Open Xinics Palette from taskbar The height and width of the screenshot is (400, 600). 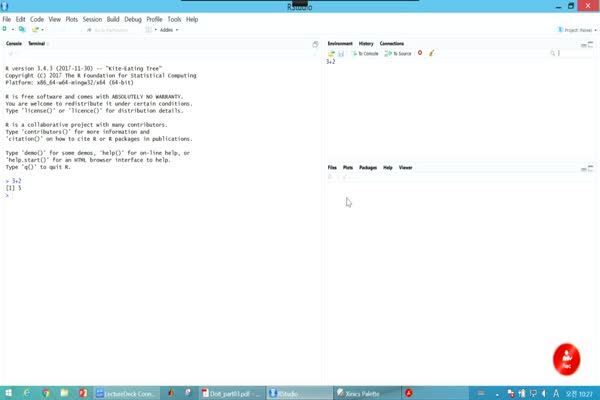[365, 393]
